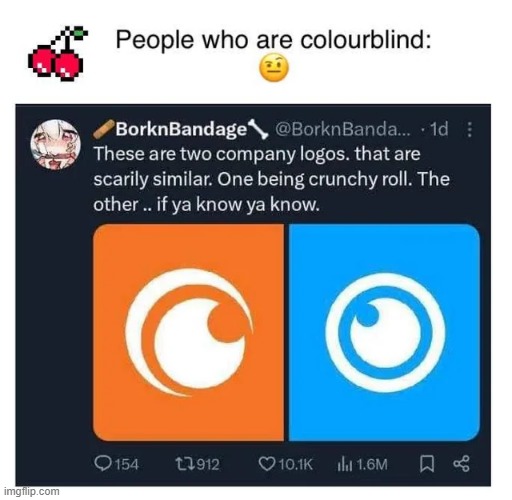Viewport: 512px width, 500px height.
Task: Bookmark the tweet
Action: 427,464
